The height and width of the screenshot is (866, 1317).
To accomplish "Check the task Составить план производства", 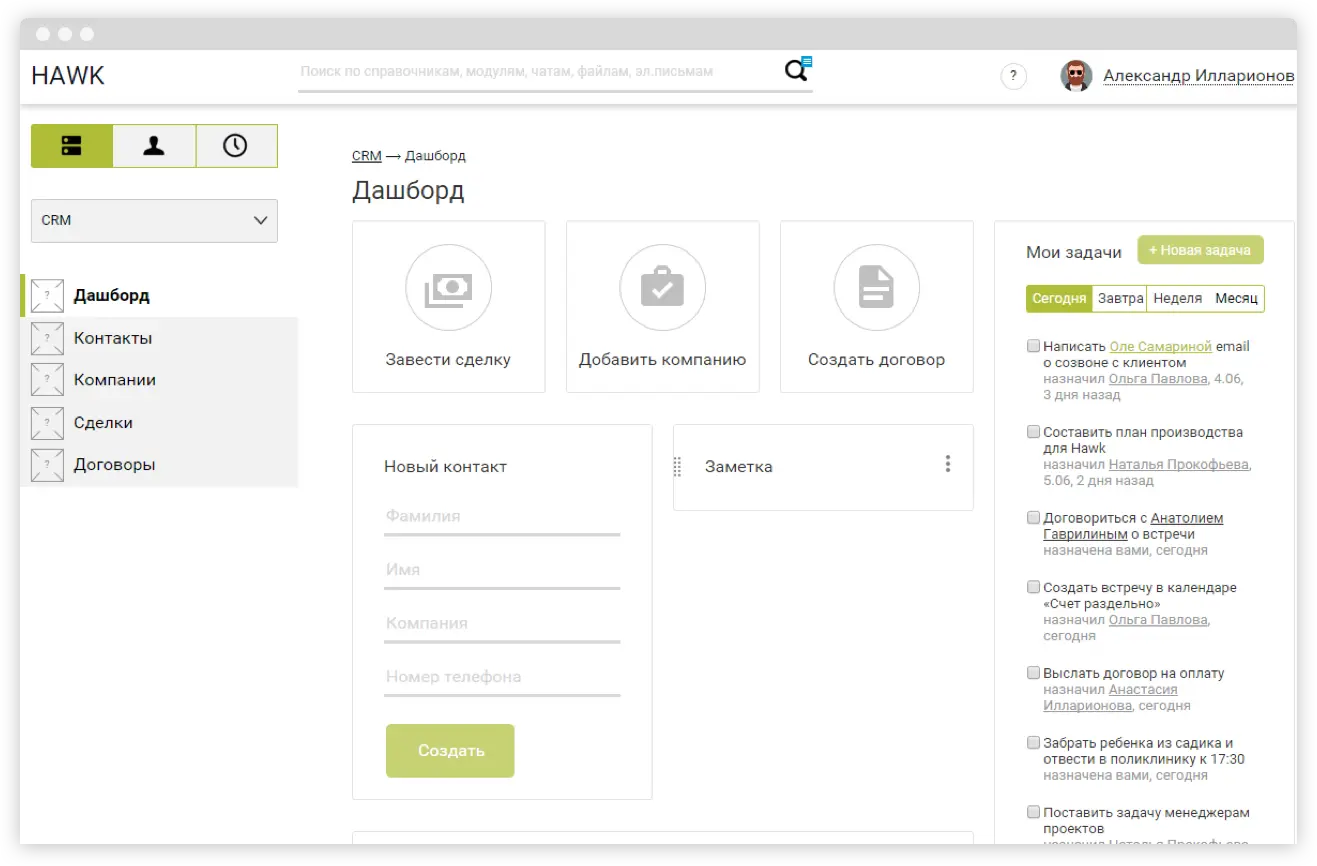I will (1033, 432).
